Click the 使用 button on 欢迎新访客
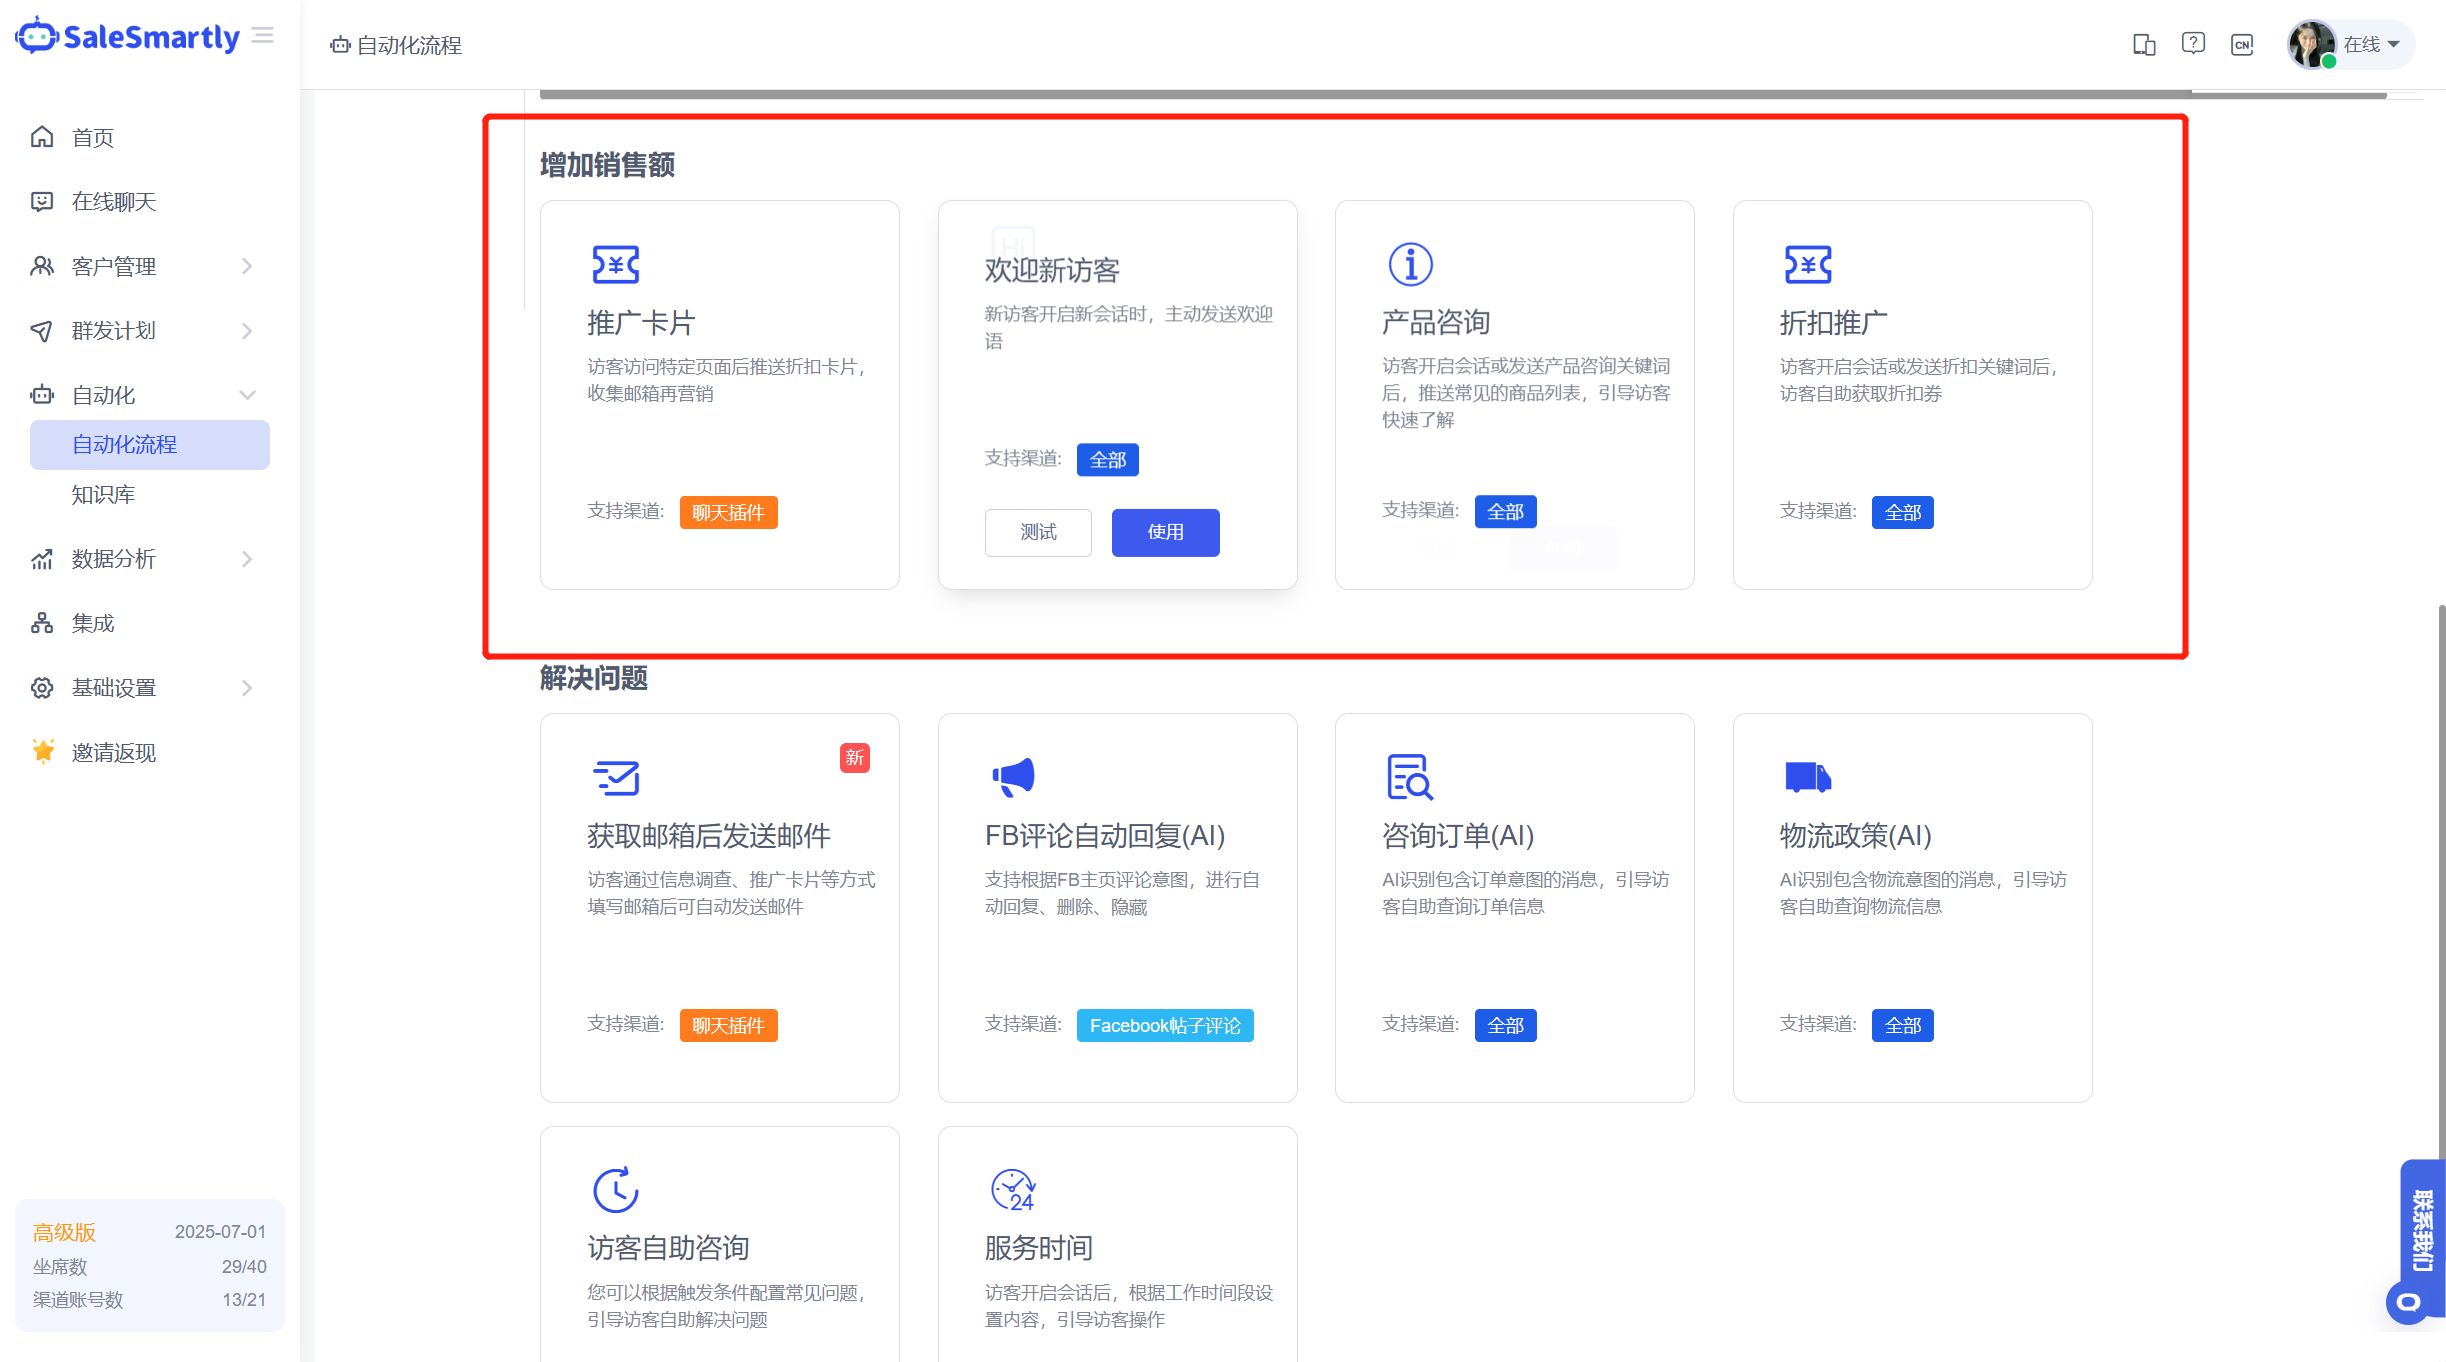The width and height of the screenshot is (2446, 1362). [x=1165, y=532]
